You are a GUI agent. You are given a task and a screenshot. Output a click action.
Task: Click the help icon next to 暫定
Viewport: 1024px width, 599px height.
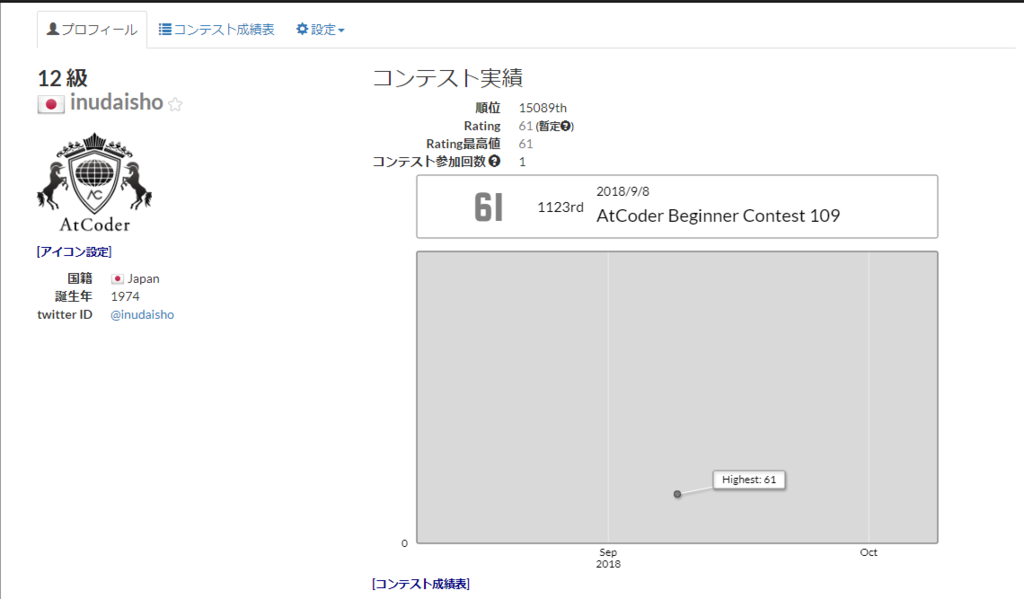(566, 126)
